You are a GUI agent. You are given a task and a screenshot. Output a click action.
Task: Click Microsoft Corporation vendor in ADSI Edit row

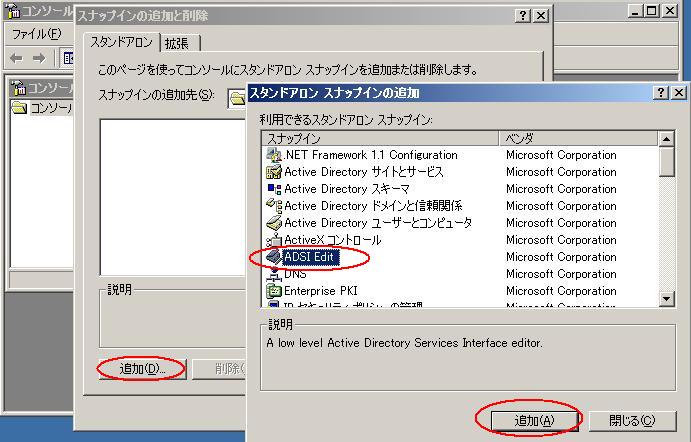[561, 257]
